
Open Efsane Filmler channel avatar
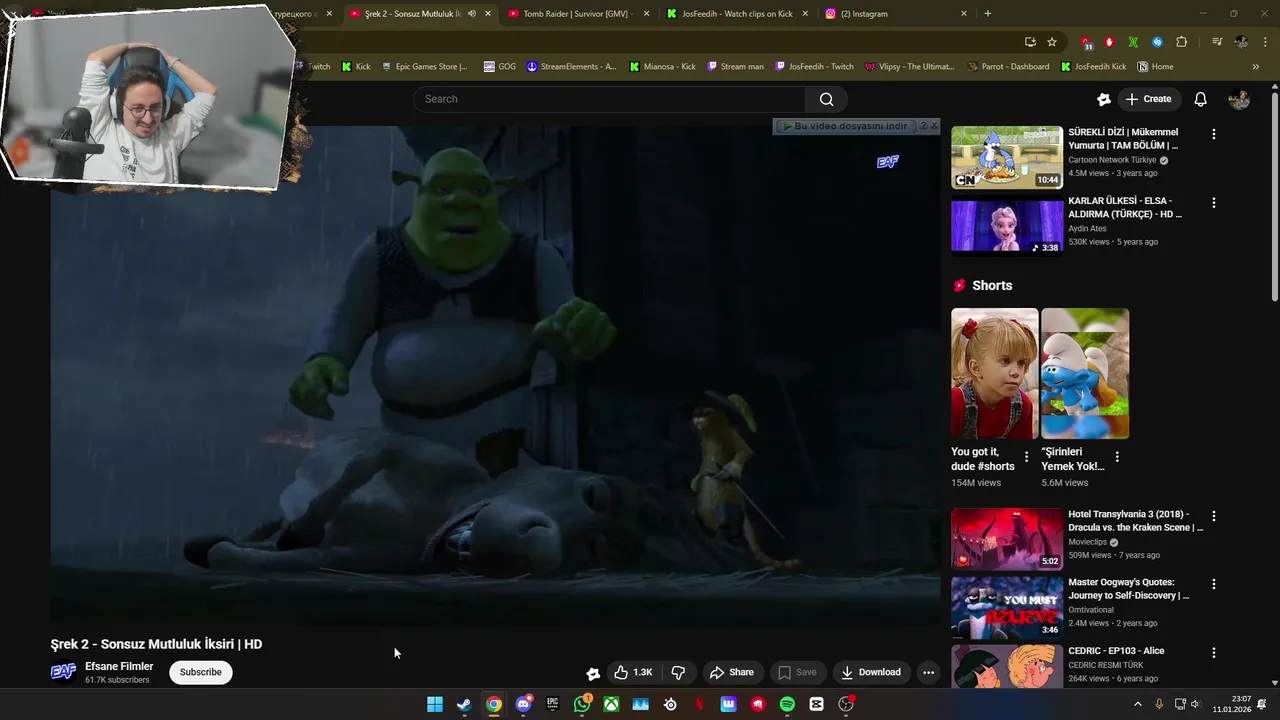pyautogui.click(x=63, y=672)
